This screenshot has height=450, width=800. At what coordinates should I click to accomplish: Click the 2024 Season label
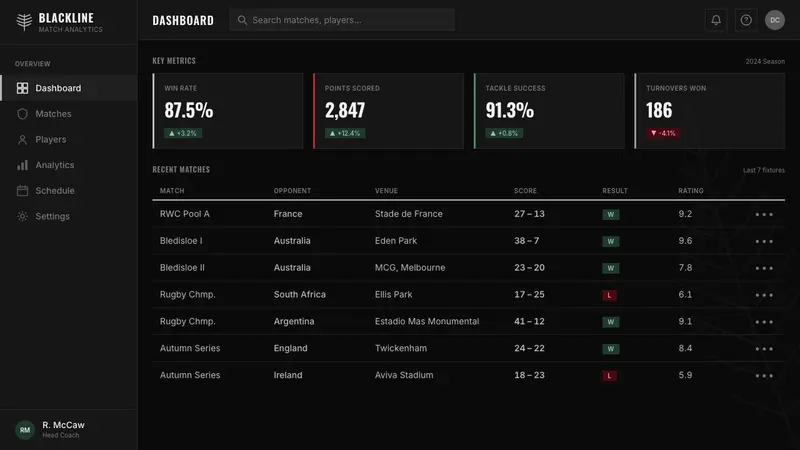765,61
